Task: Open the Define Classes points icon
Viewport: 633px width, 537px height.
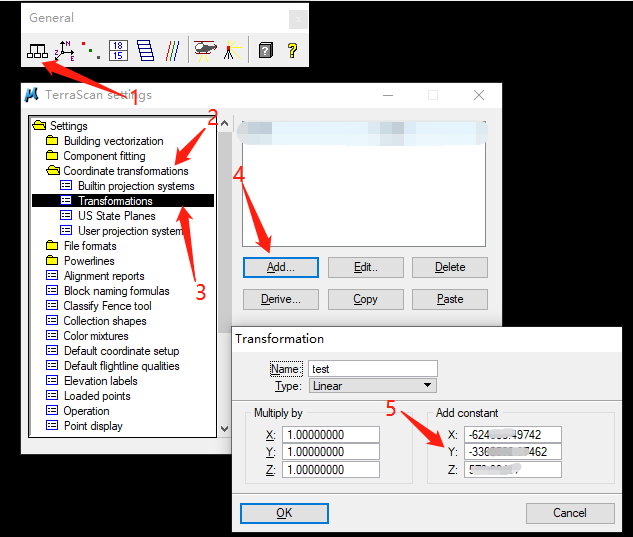Action: 91,51
